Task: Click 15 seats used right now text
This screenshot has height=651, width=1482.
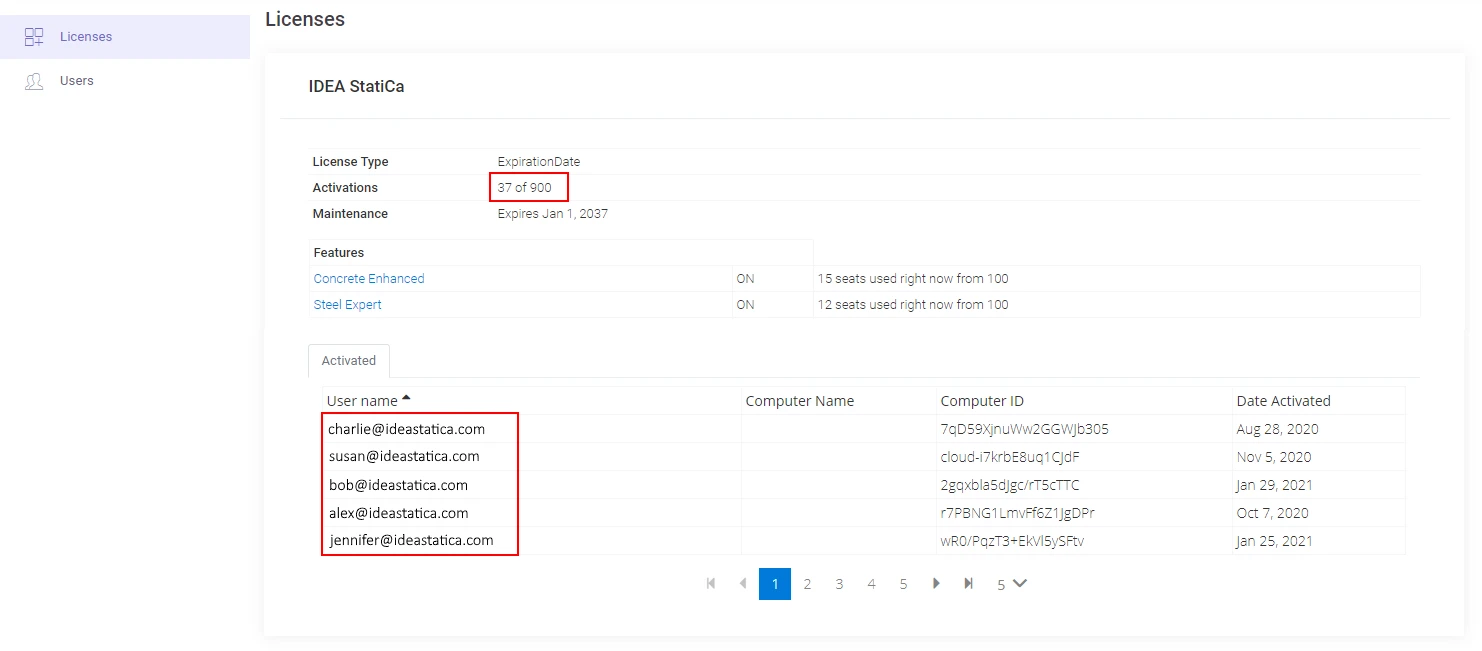Action: 913,279
